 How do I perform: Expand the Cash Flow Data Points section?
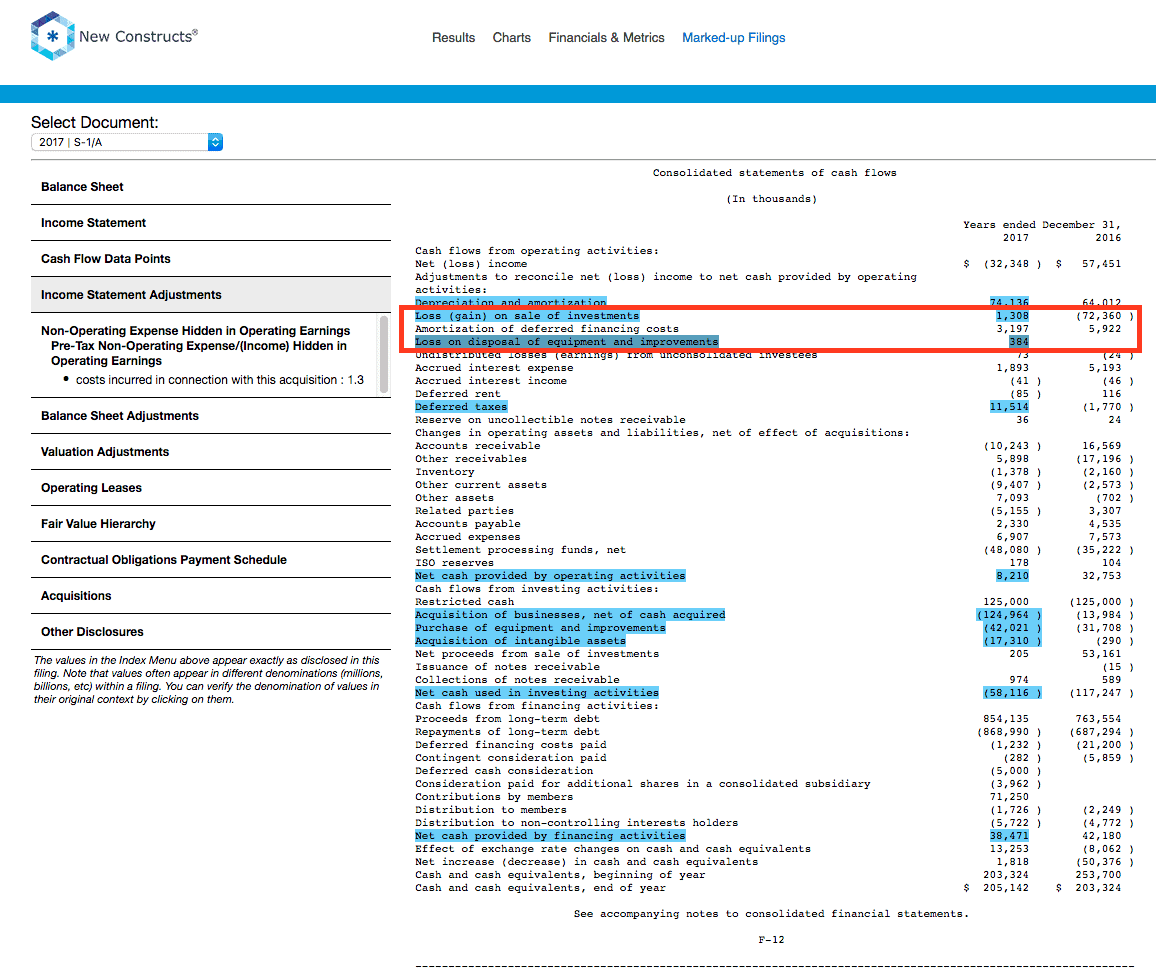[211, 259]
